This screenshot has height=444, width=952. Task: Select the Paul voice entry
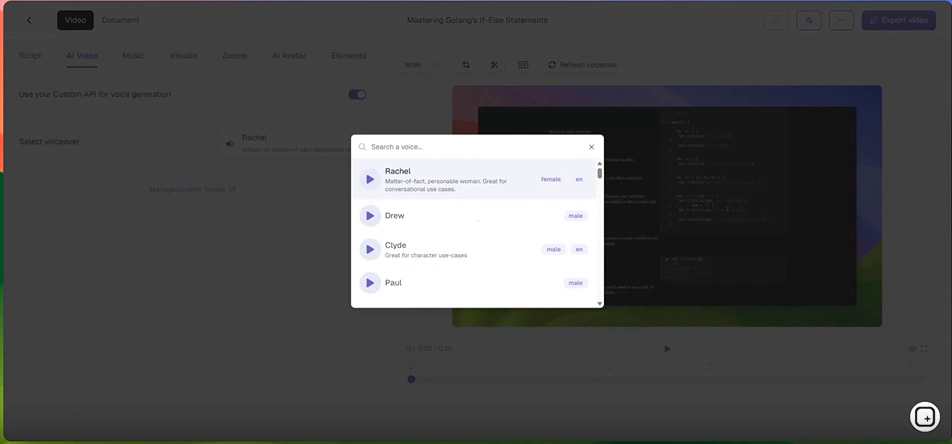point(474,283)
